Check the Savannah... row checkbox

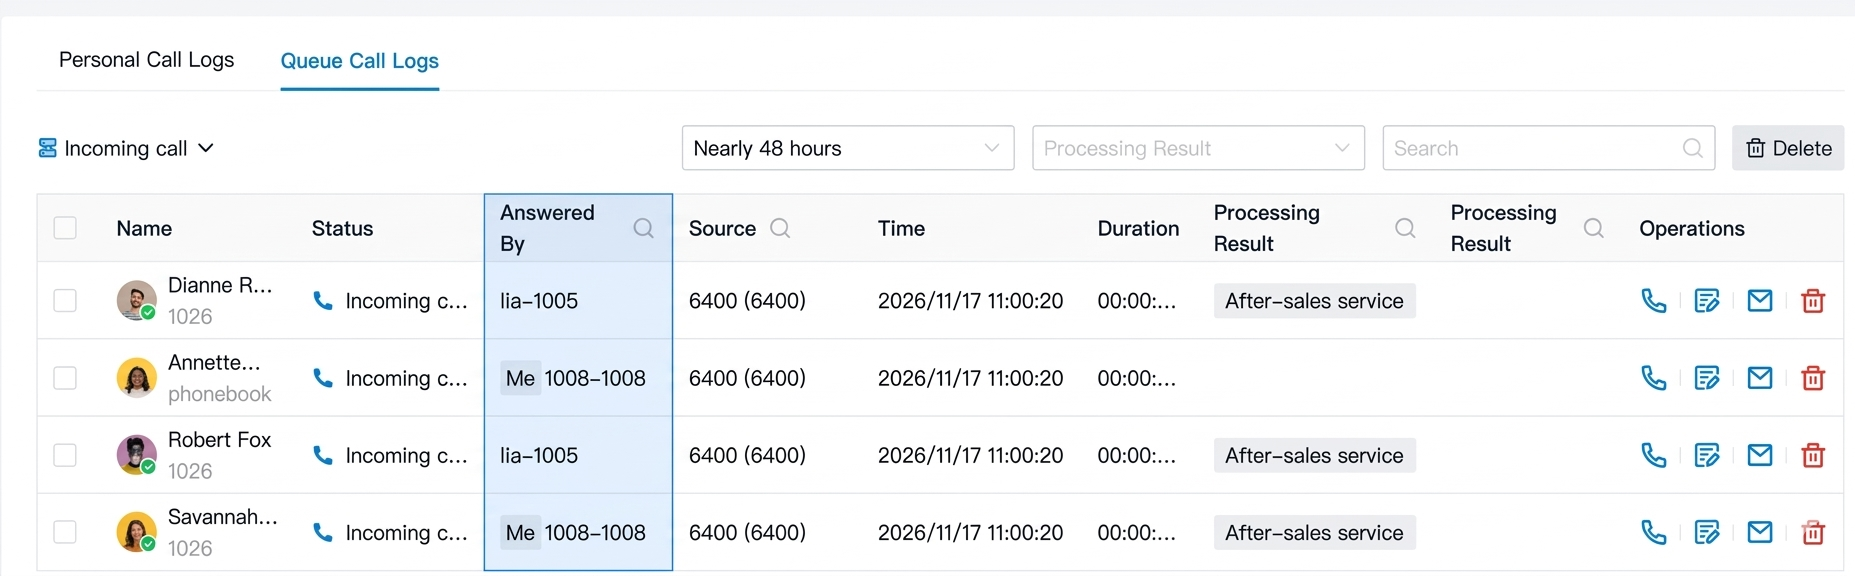65,532
